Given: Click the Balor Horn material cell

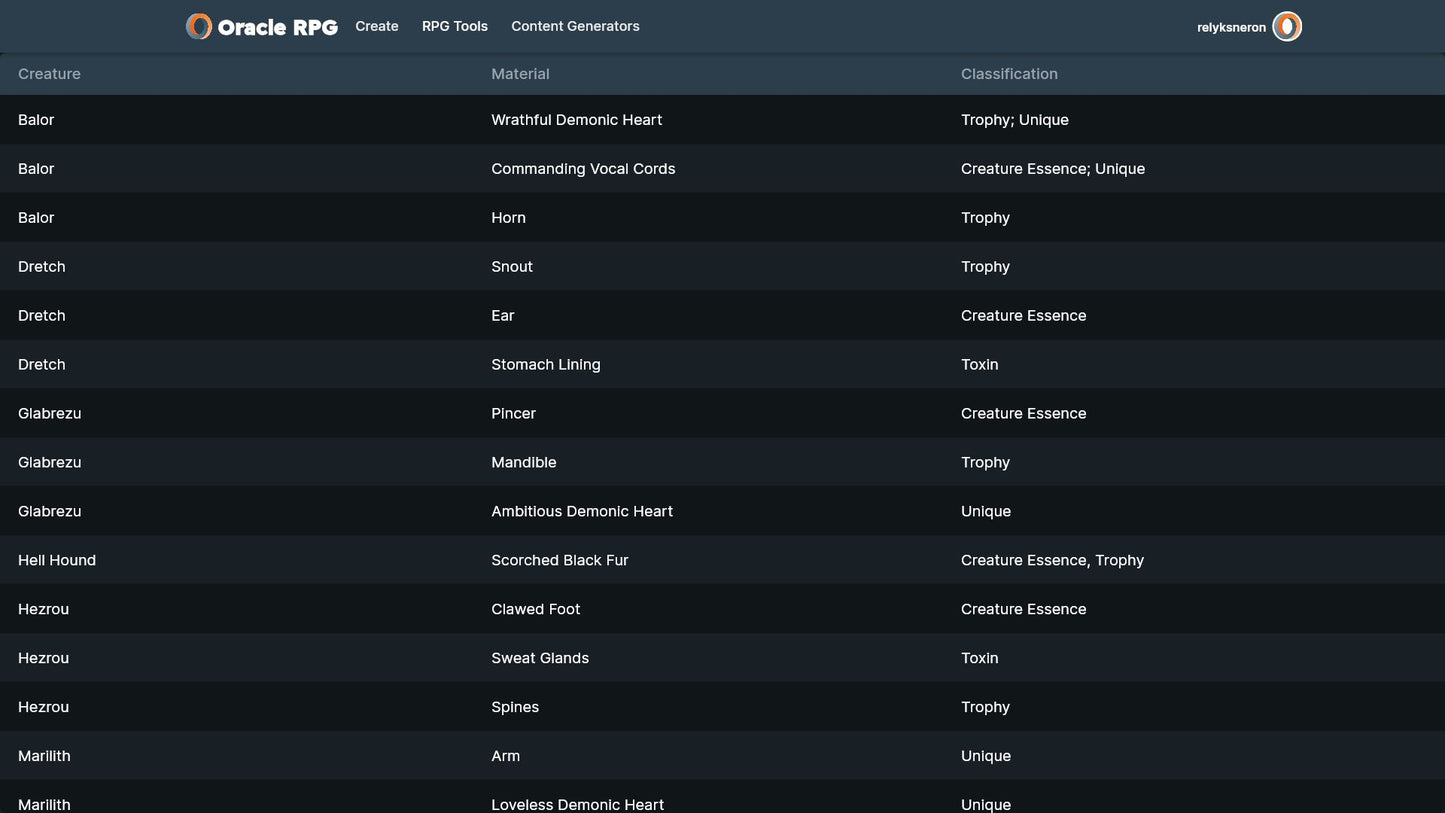Looking at the screenshot, I should (508, 218).
